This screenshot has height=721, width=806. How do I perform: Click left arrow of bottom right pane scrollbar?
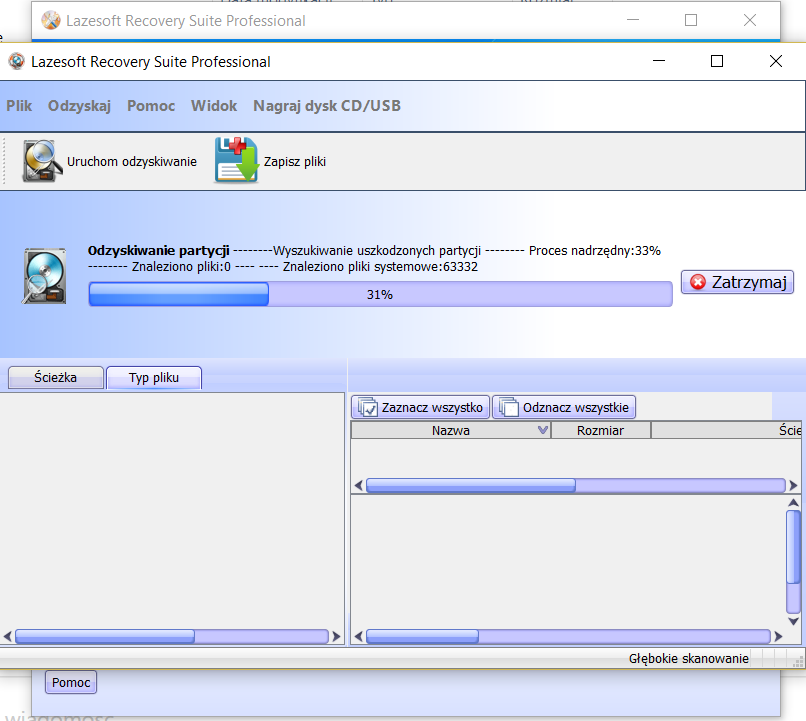tap(359, 636)
